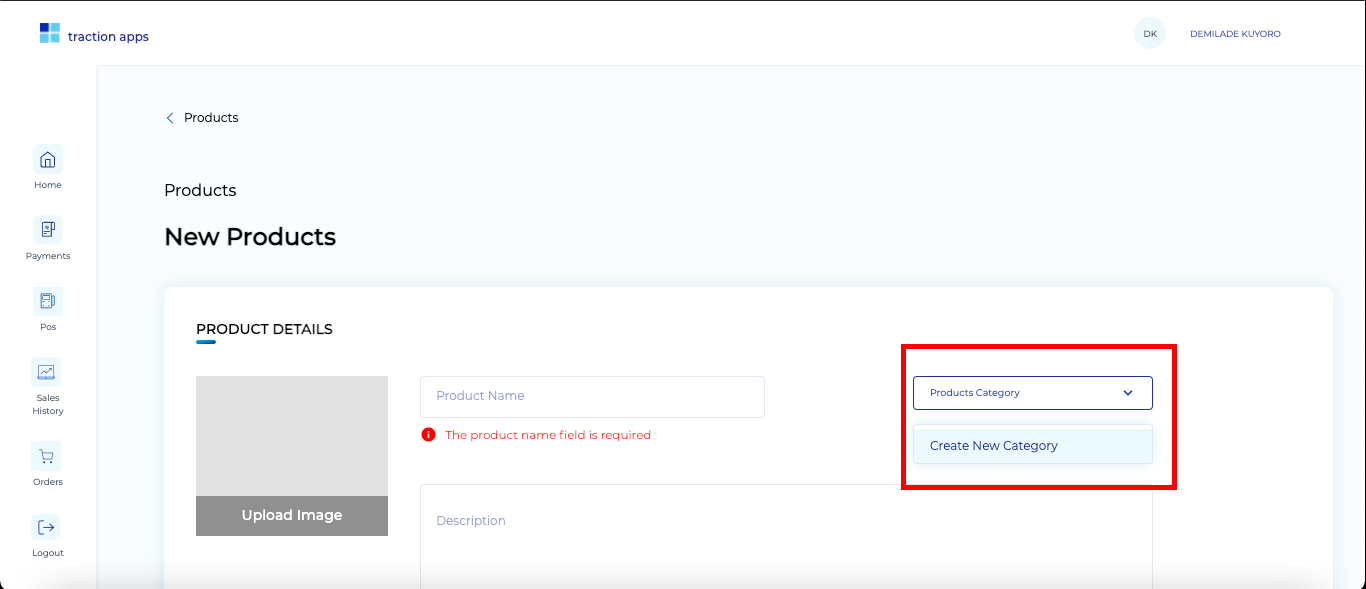The image size is (1366, 589).
Task: Click the back chevron beside Products
Action: point(169,117)
